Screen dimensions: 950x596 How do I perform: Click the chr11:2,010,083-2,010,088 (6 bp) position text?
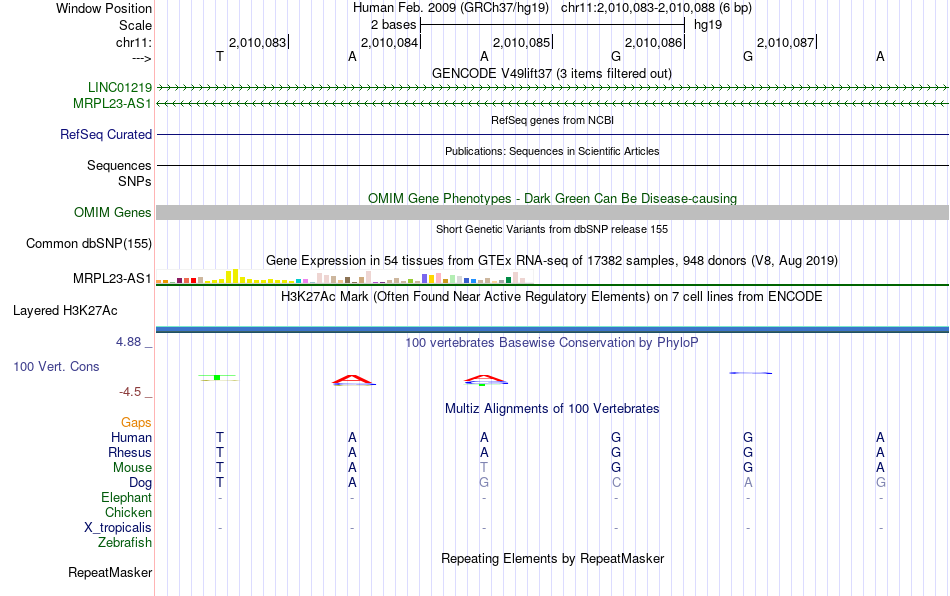[656, 8]
